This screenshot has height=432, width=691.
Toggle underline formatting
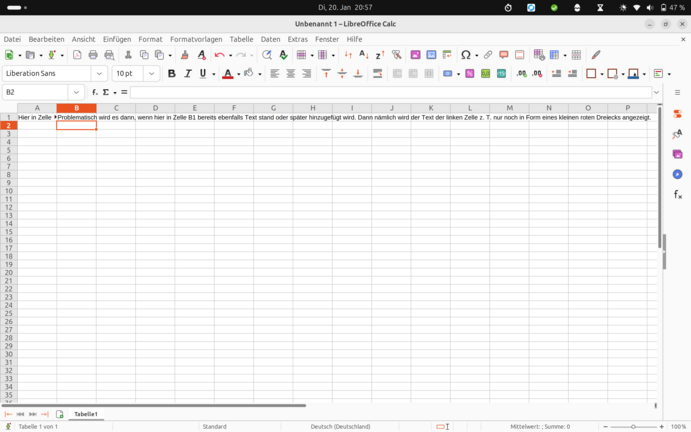(x=203, y=74)
